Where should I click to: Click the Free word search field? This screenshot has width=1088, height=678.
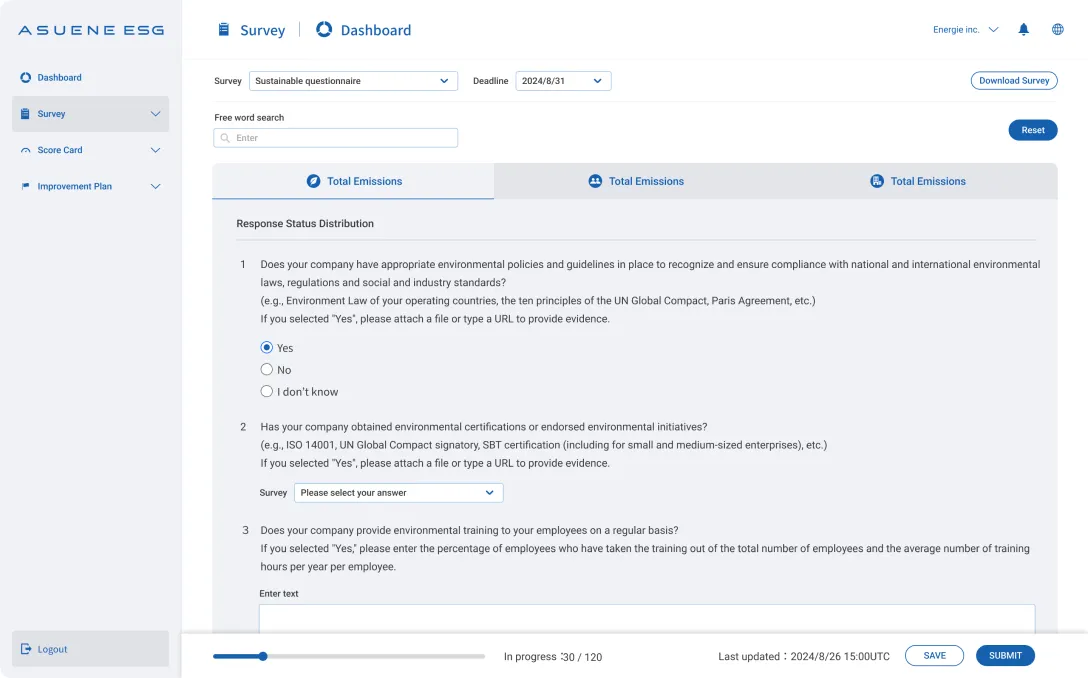pyautogui.click(x=336, y=138)
